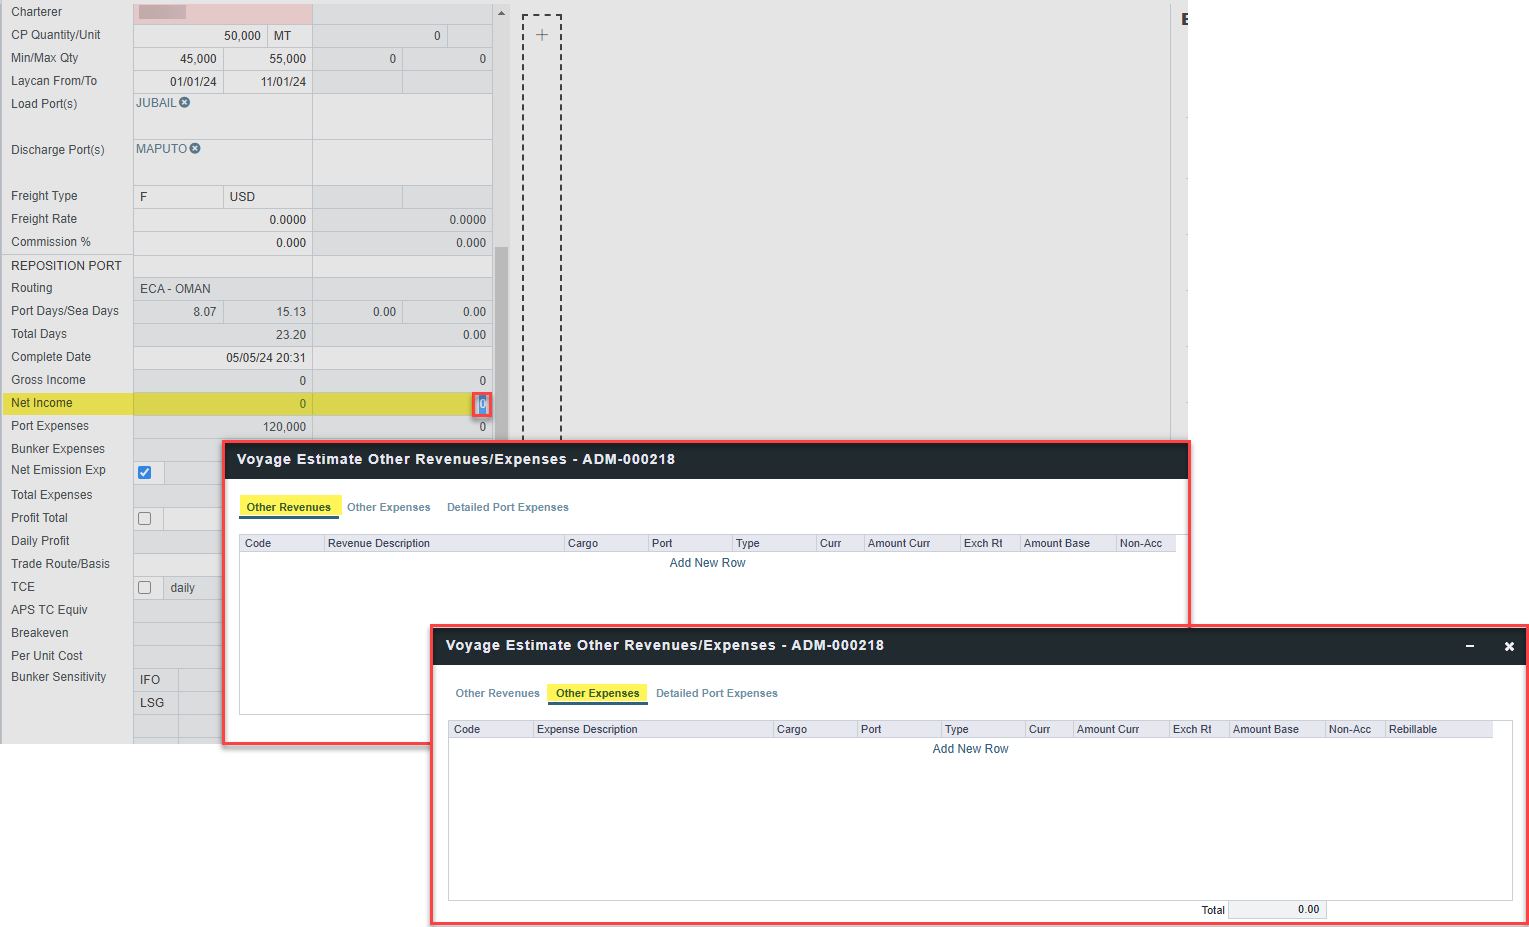Open the Freight Type field showing F
Image resolution: width=1529 pixels, height=927 pixels.
(x=178, y=197)
